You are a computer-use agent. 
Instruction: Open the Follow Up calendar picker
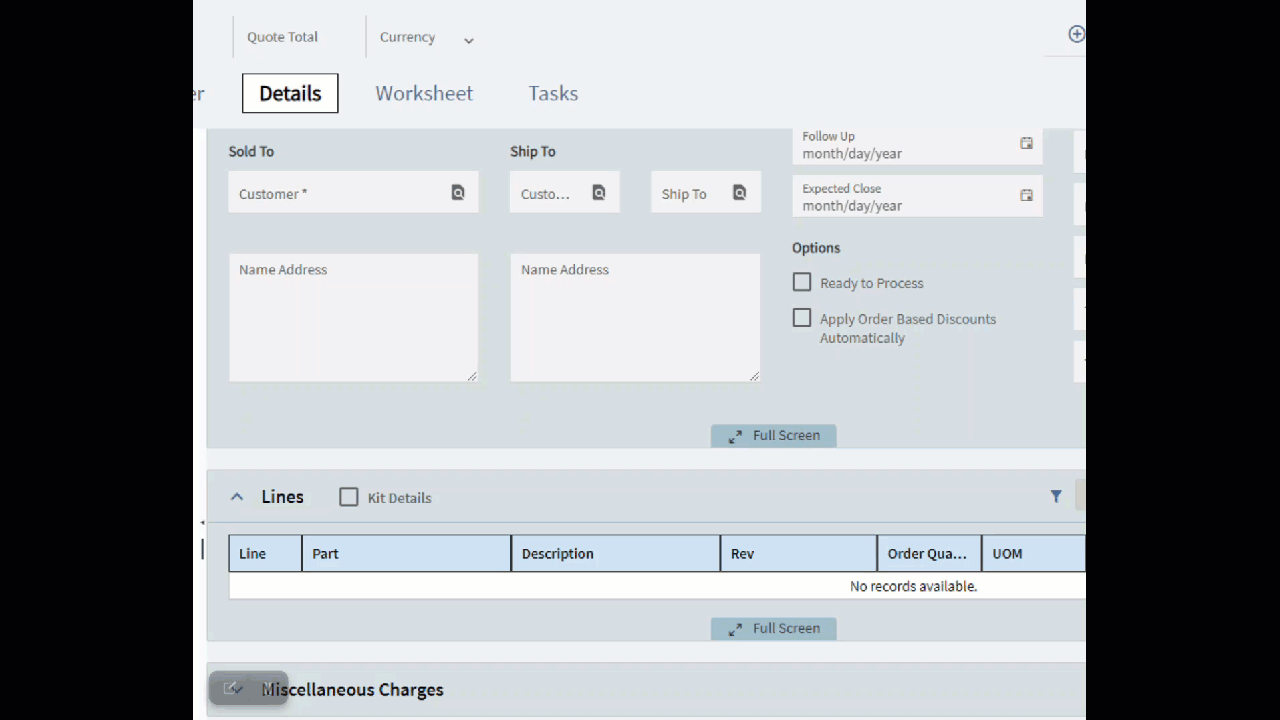point(1026,143)
